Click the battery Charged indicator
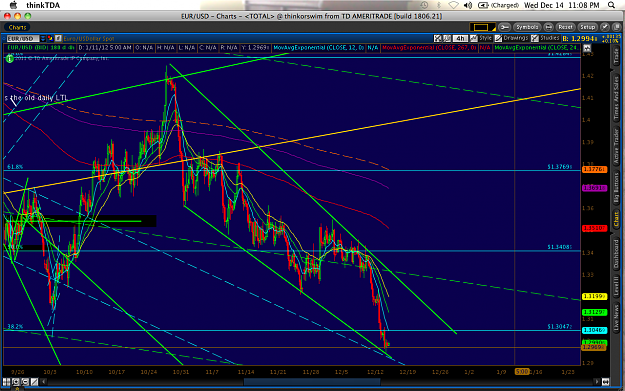This screenshot has height=391, width=625. tap(498, 5)
